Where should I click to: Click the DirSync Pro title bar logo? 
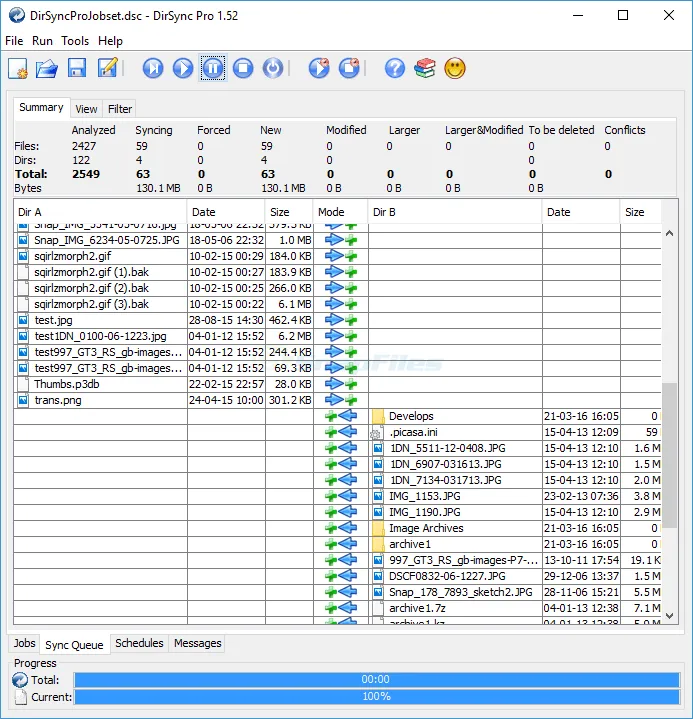click(17, 15)
